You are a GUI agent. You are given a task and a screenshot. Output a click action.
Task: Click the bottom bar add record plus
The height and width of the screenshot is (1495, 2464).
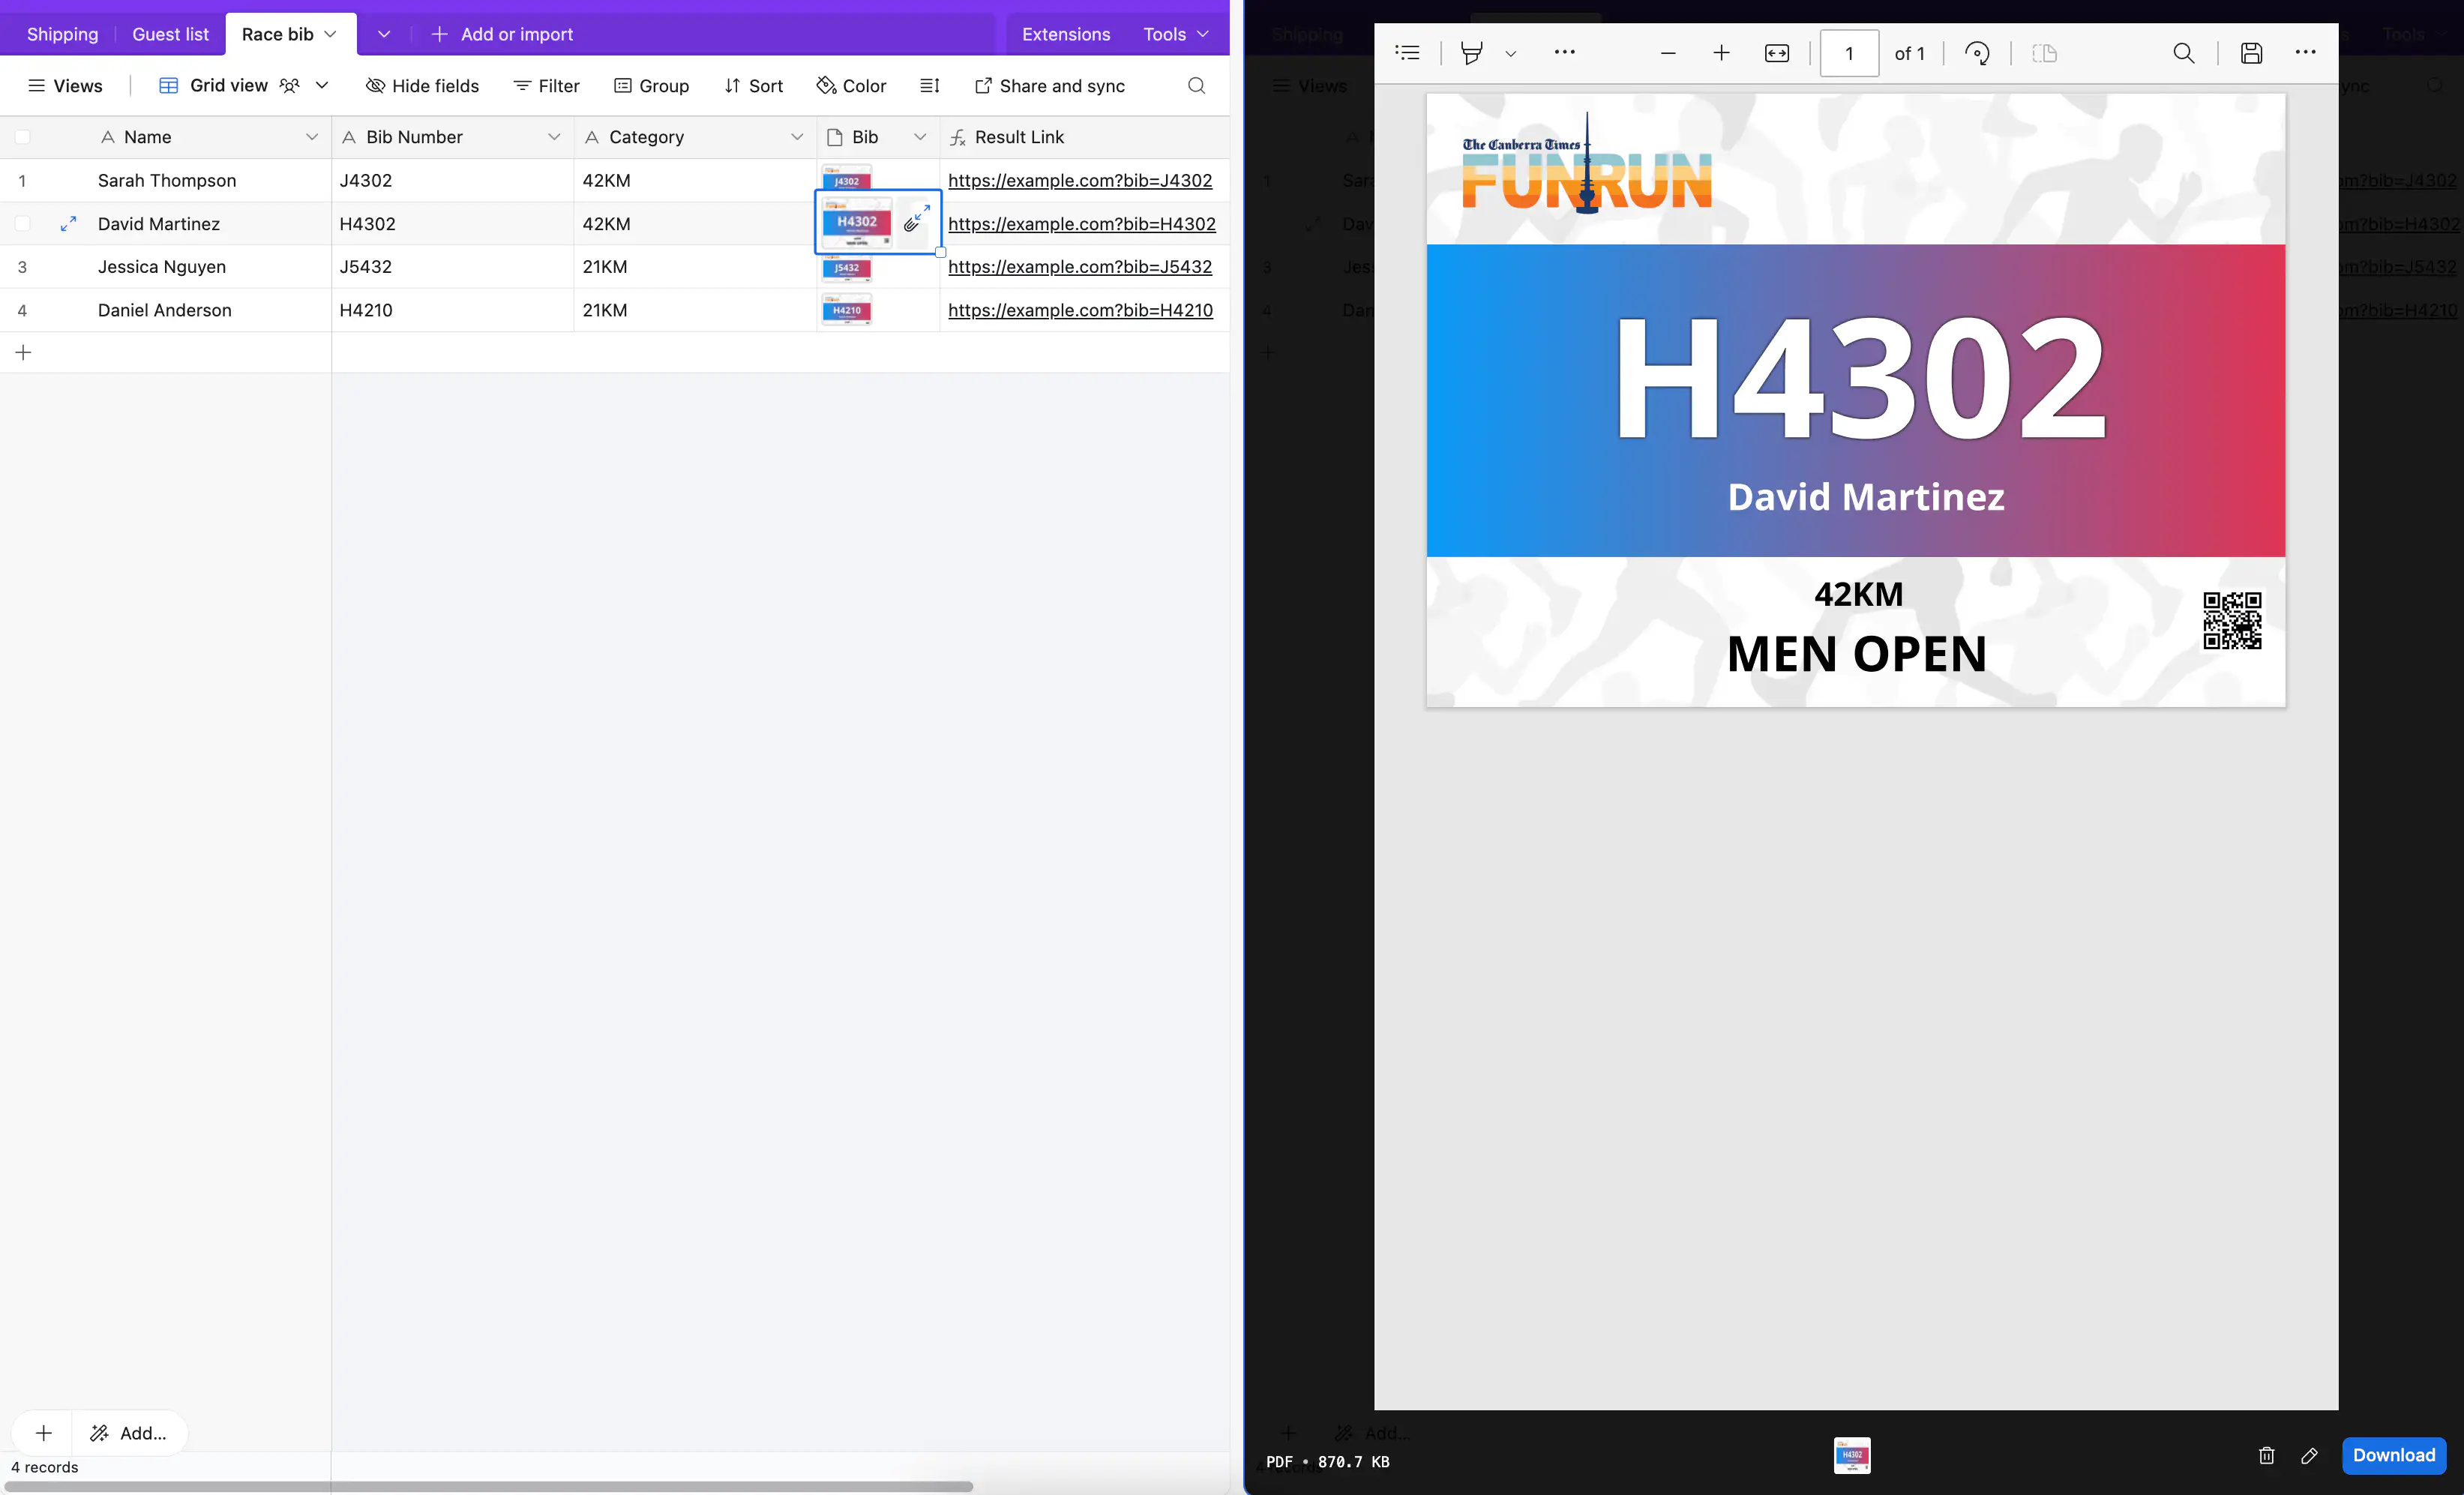click(x=43, y=1433)
